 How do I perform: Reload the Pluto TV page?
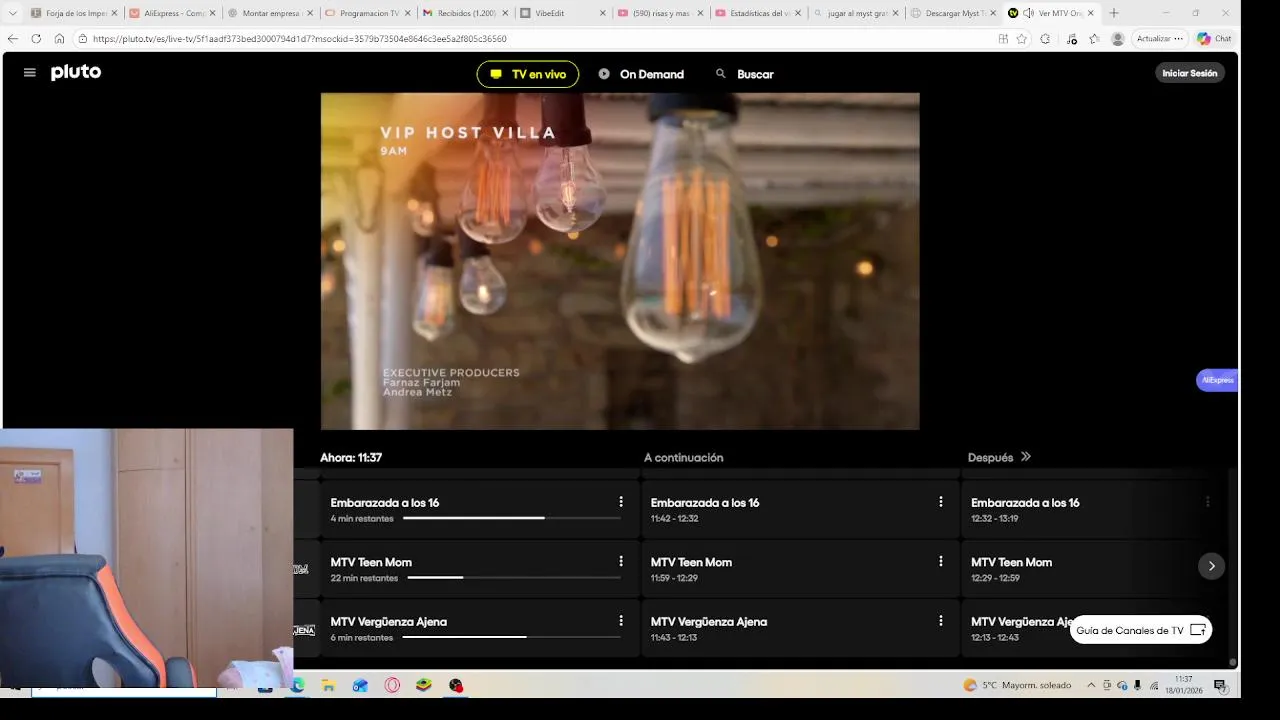pos(36,39)
